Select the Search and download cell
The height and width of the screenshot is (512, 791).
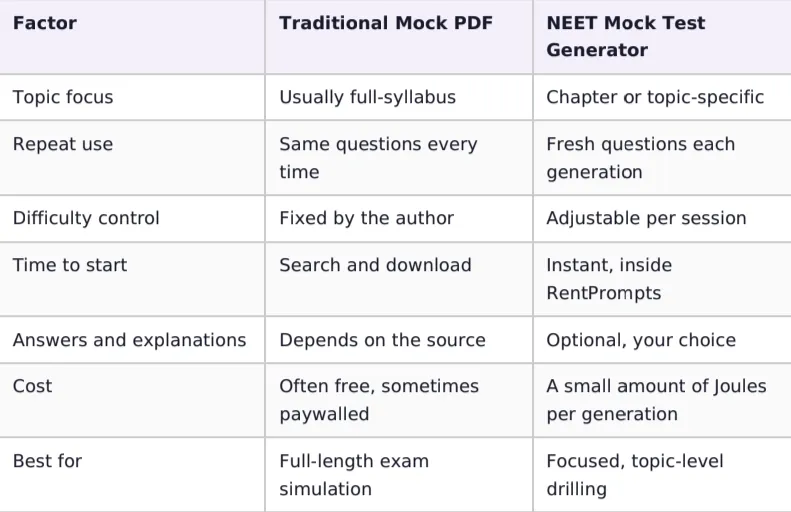point(375,265)
